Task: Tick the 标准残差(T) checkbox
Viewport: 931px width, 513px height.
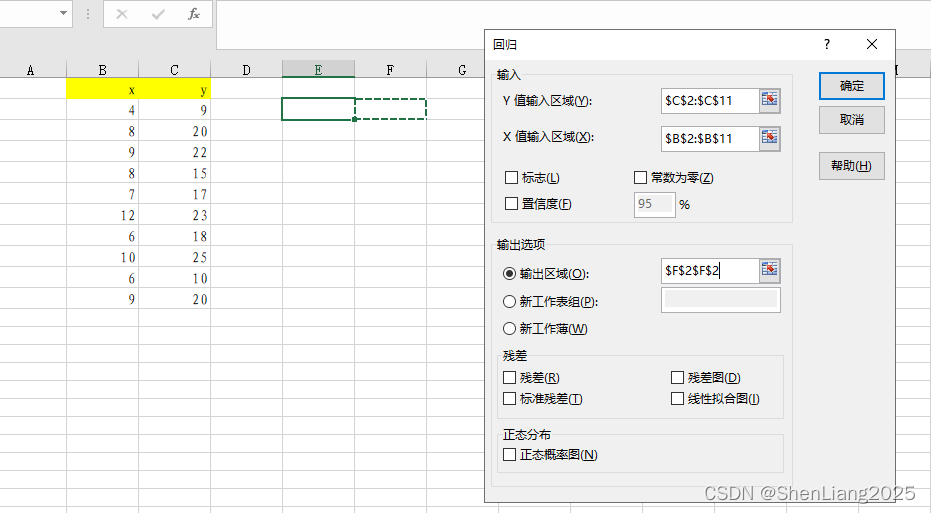Action: click(x=509, y=398)
